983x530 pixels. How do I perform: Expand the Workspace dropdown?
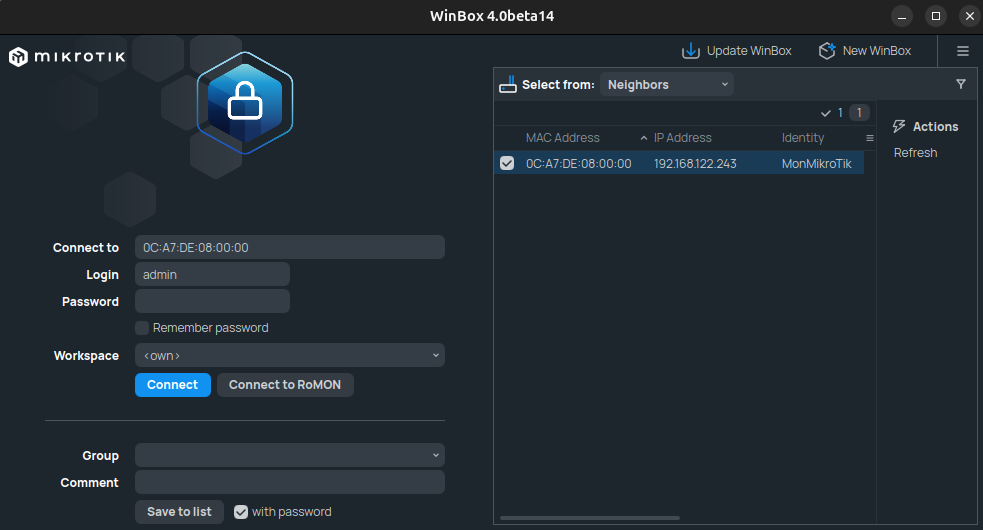click(289, 356)
